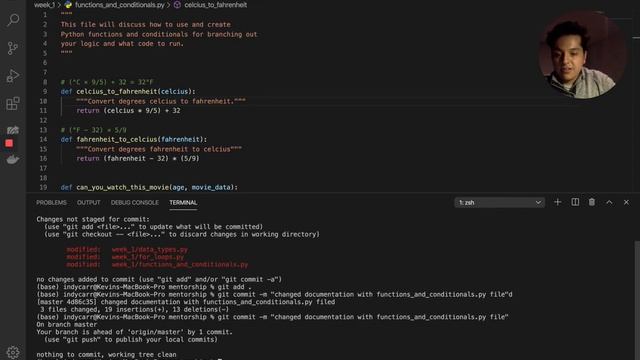Open the Extensions view
This screenshot has height=360, width=640.
click(13, 104)
